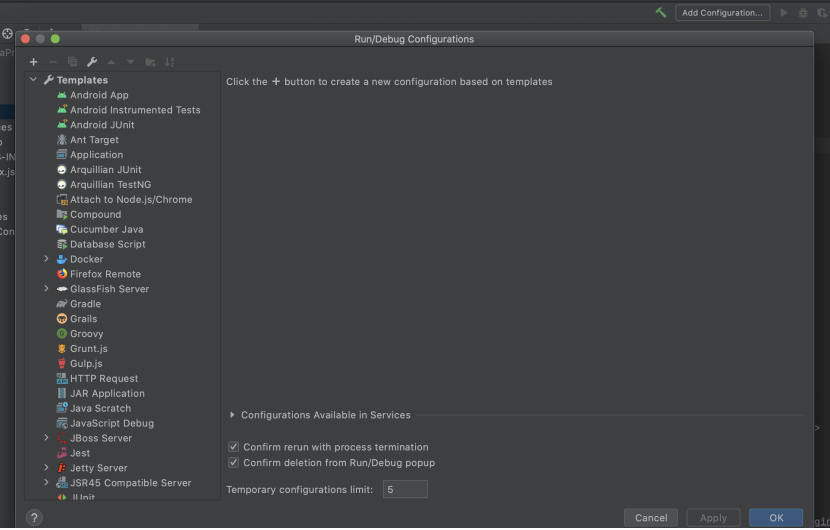This screenshot has width=830, height=530.
Task: Click the Android App template icon
Action: 62,95
